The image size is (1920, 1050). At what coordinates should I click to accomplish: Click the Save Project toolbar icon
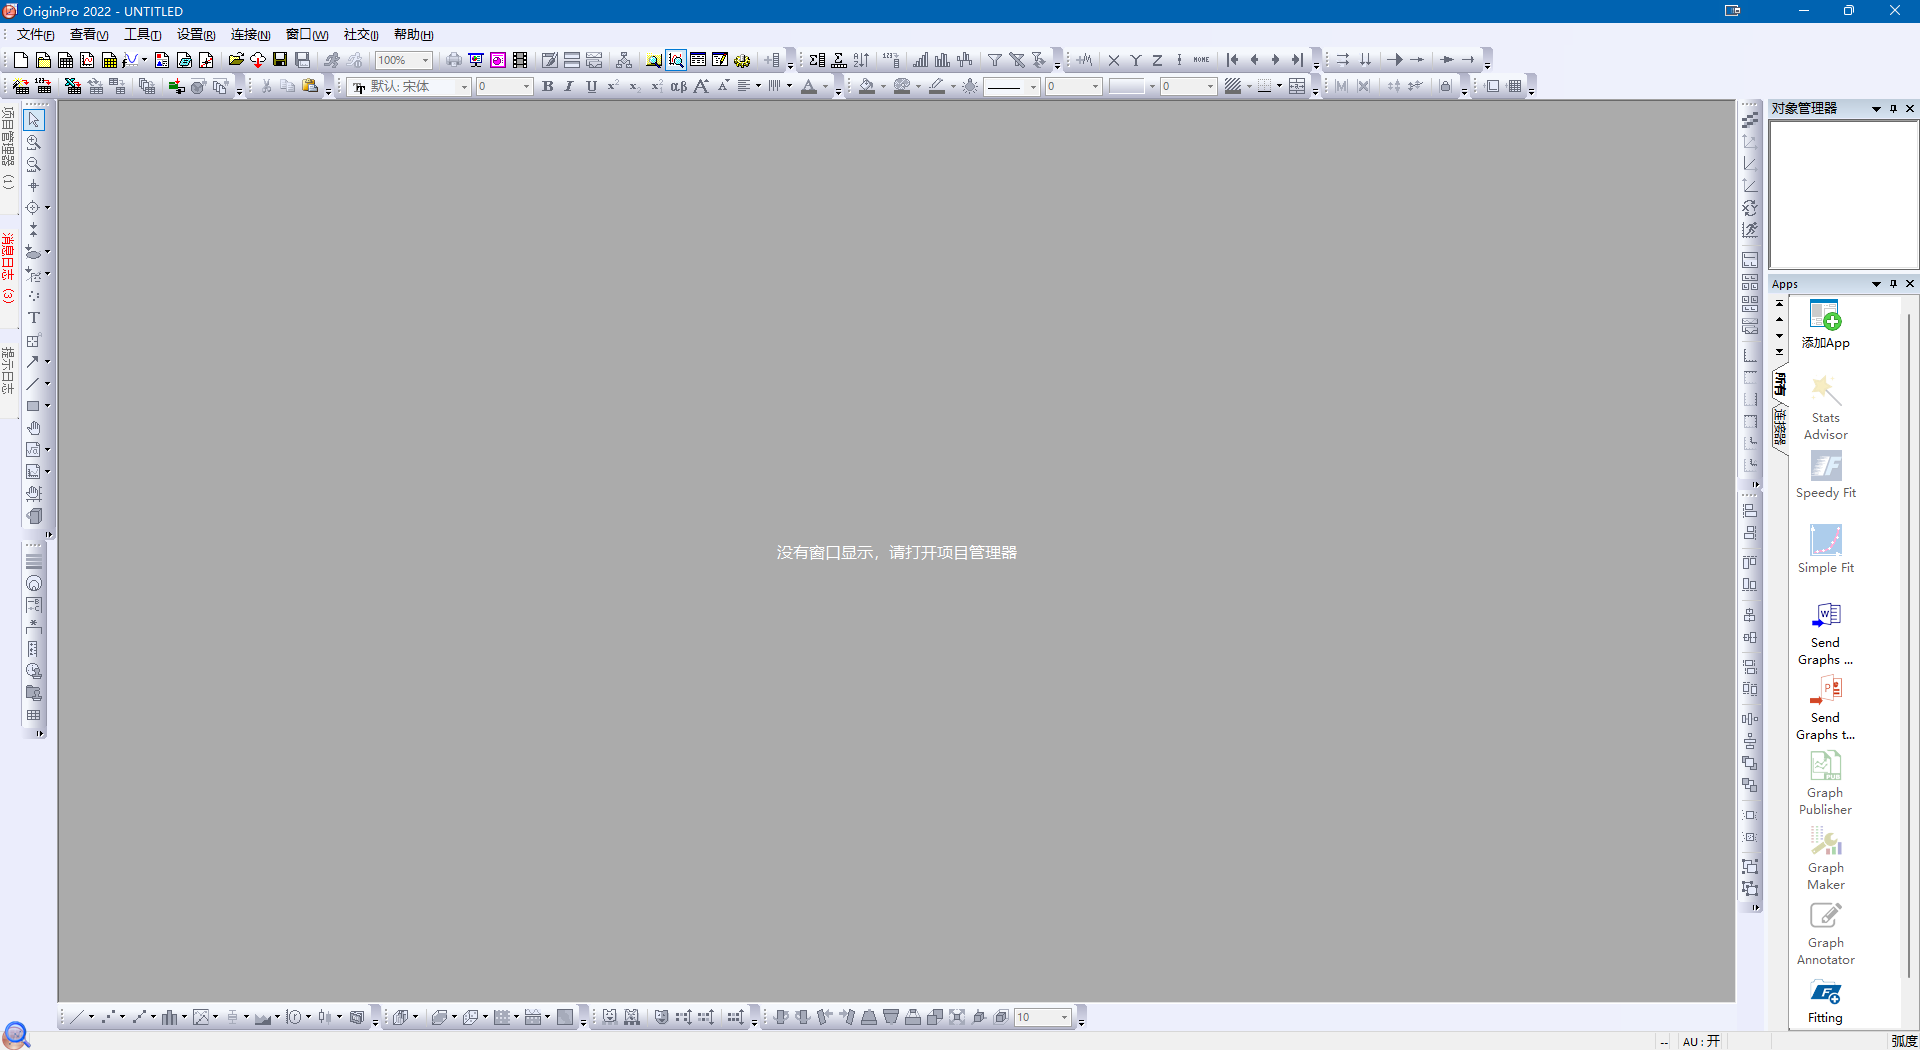[281, 60]
